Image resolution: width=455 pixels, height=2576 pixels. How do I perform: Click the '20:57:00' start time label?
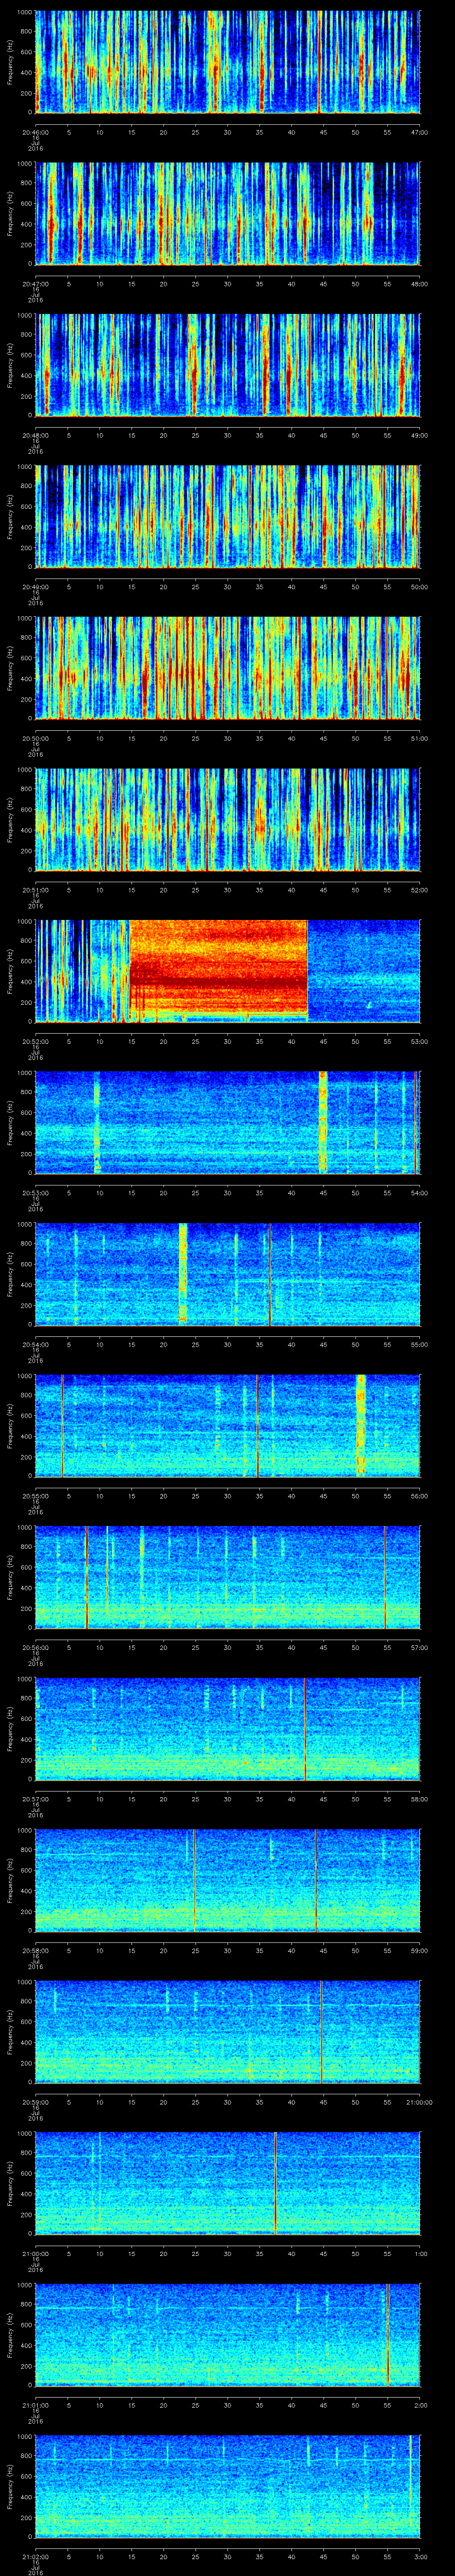pyautogui.click(x=35, y=1798)
